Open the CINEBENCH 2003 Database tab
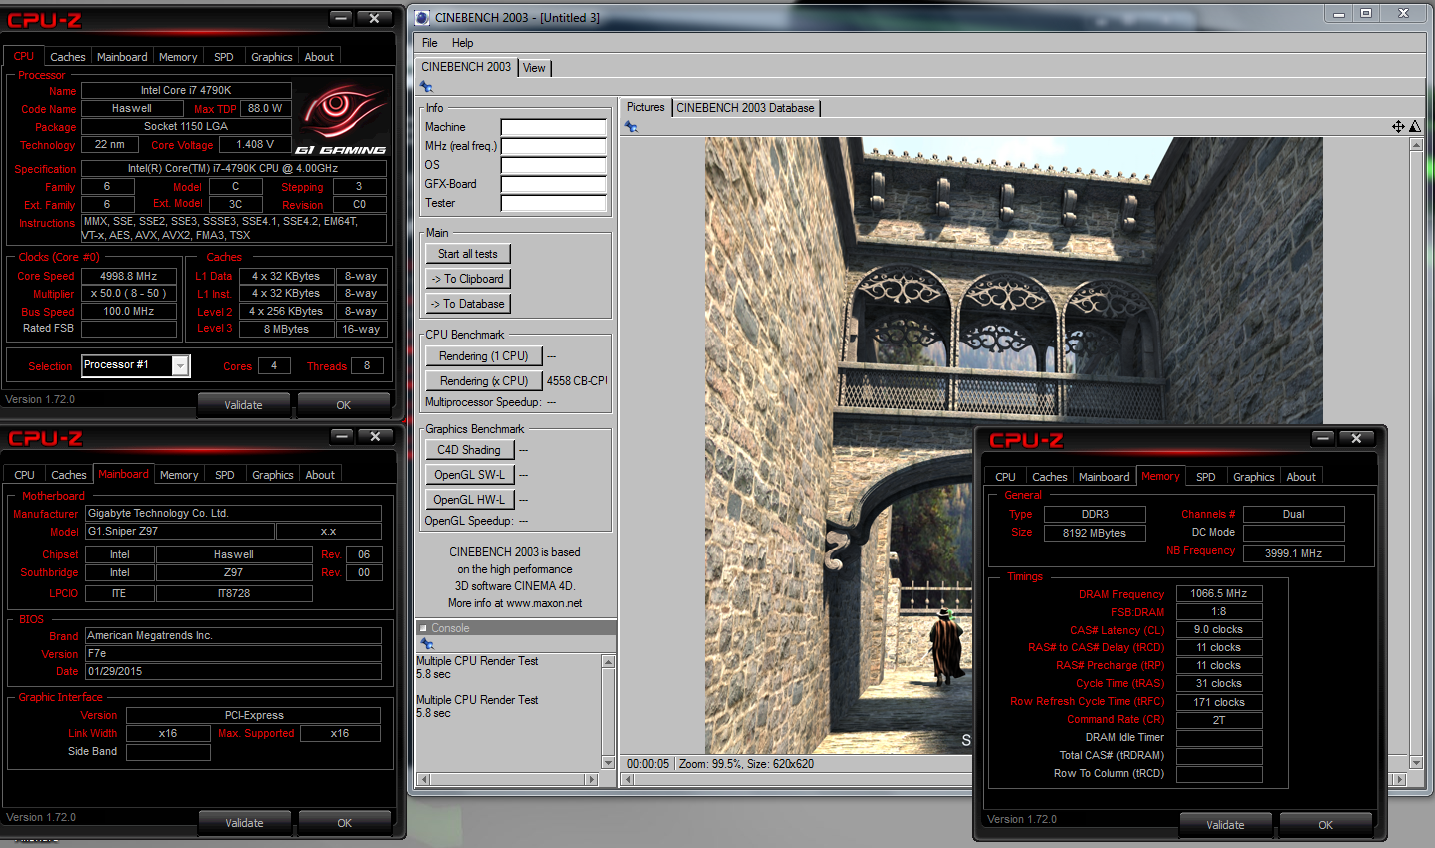 [x=745, y=108]
